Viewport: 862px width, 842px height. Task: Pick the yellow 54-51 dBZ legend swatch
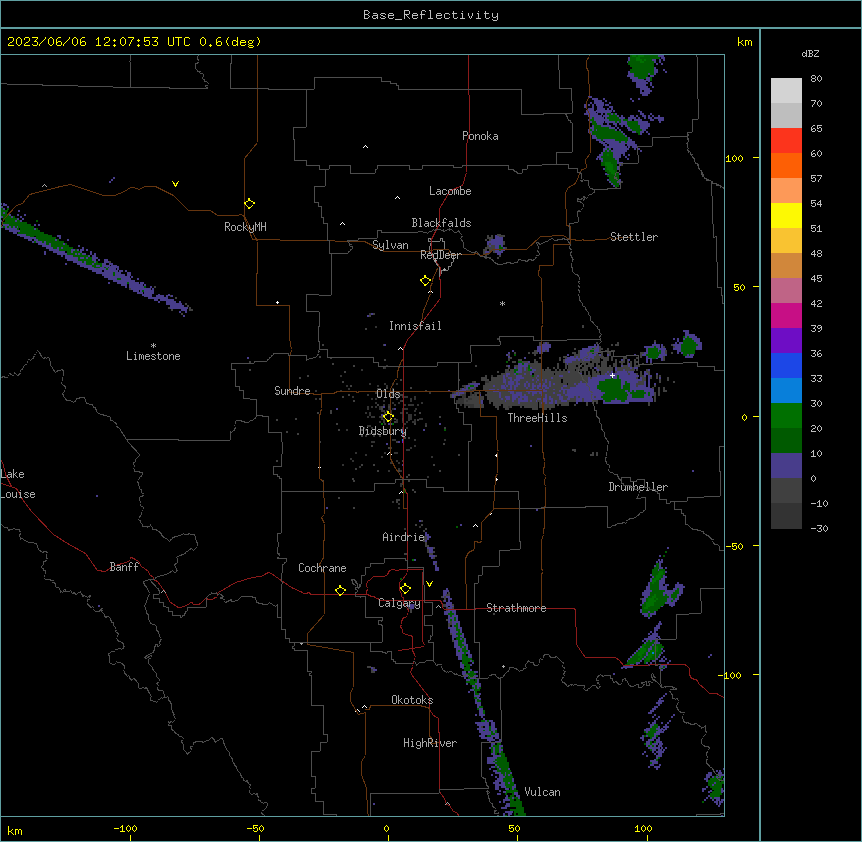786,215
